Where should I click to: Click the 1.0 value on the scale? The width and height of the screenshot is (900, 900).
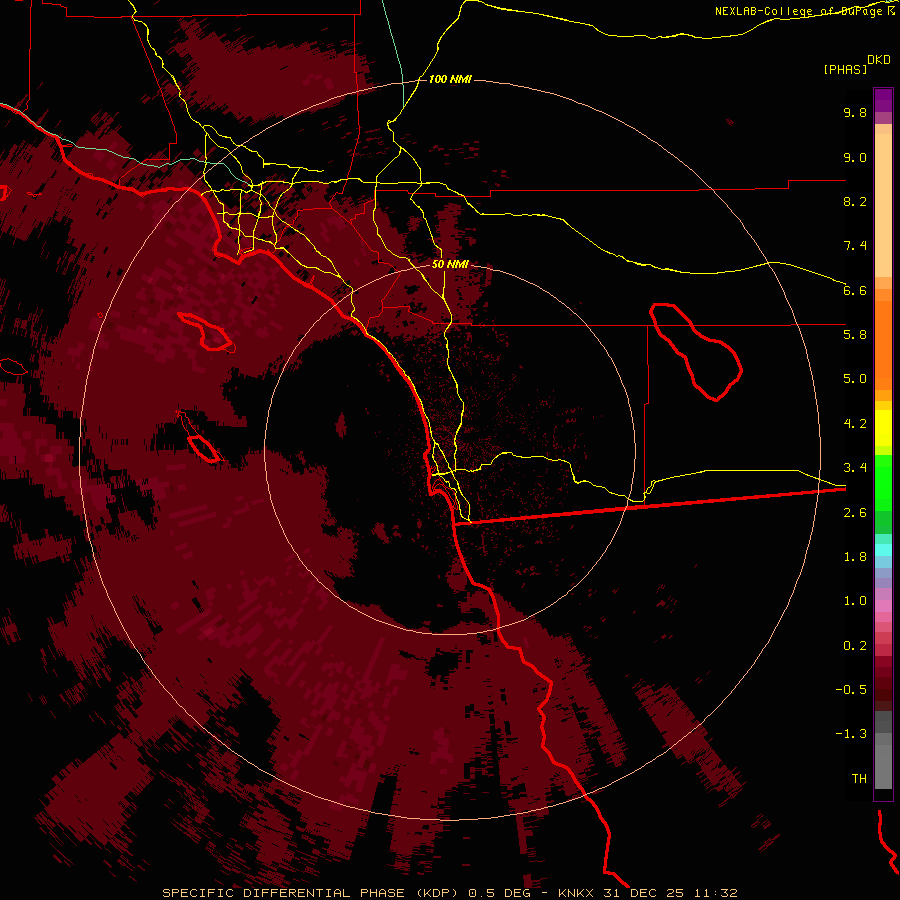point(855,601)
